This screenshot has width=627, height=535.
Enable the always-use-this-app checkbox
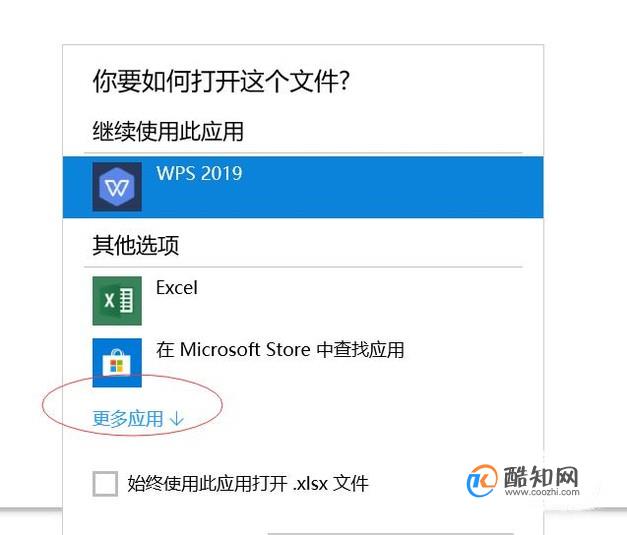click(x=105, y=483)
